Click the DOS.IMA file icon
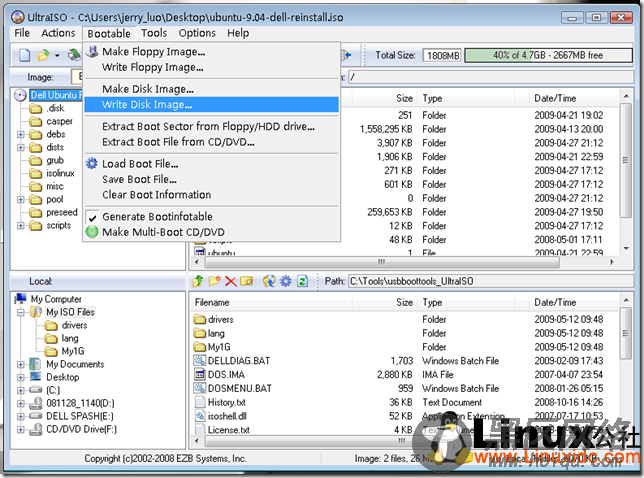The image size is (644, 478). (x=200, y=375)
